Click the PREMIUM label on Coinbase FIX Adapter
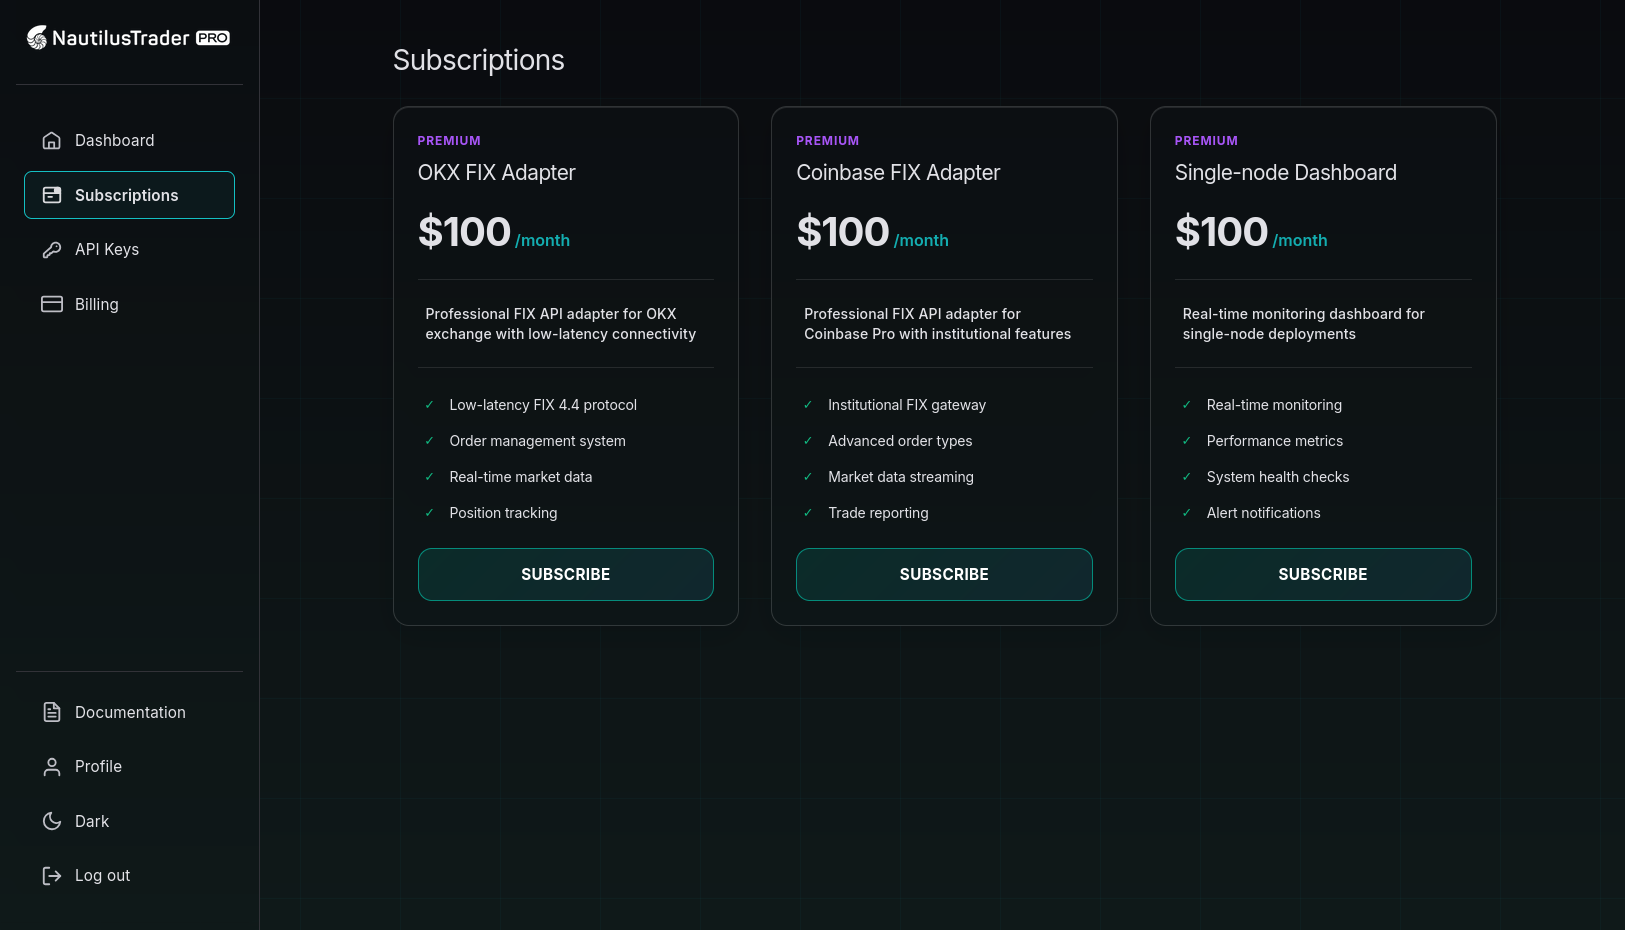Image resolution: width=1625 pixels, height=930 pixels. [827, 140]
